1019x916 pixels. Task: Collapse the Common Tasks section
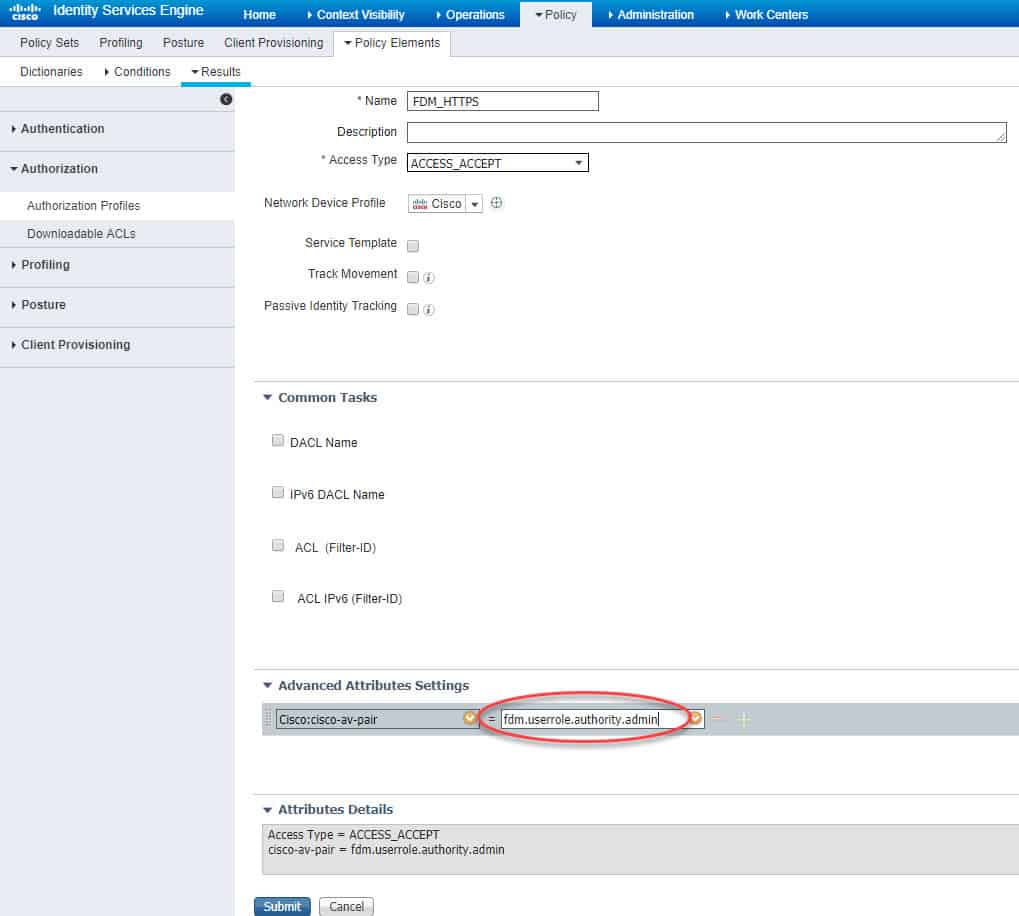coord(267,397)
